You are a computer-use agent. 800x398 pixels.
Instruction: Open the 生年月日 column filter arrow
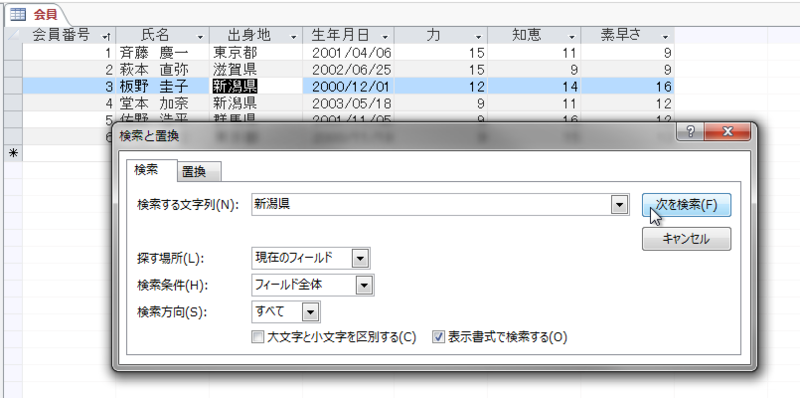pyautogui.click(x=385, y=36)
